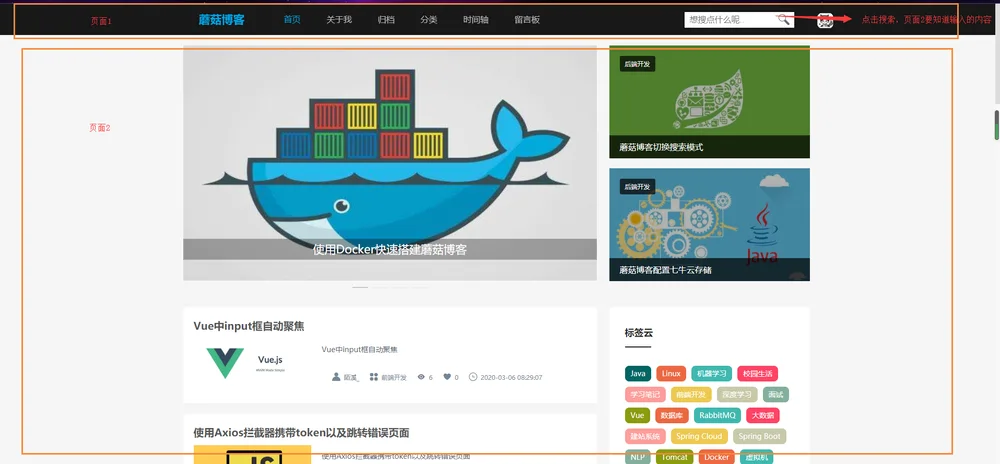Viewport: 1000px width, 464px height.
Task: Click the 前端开发 category link in article
Action: click(394, 377)
